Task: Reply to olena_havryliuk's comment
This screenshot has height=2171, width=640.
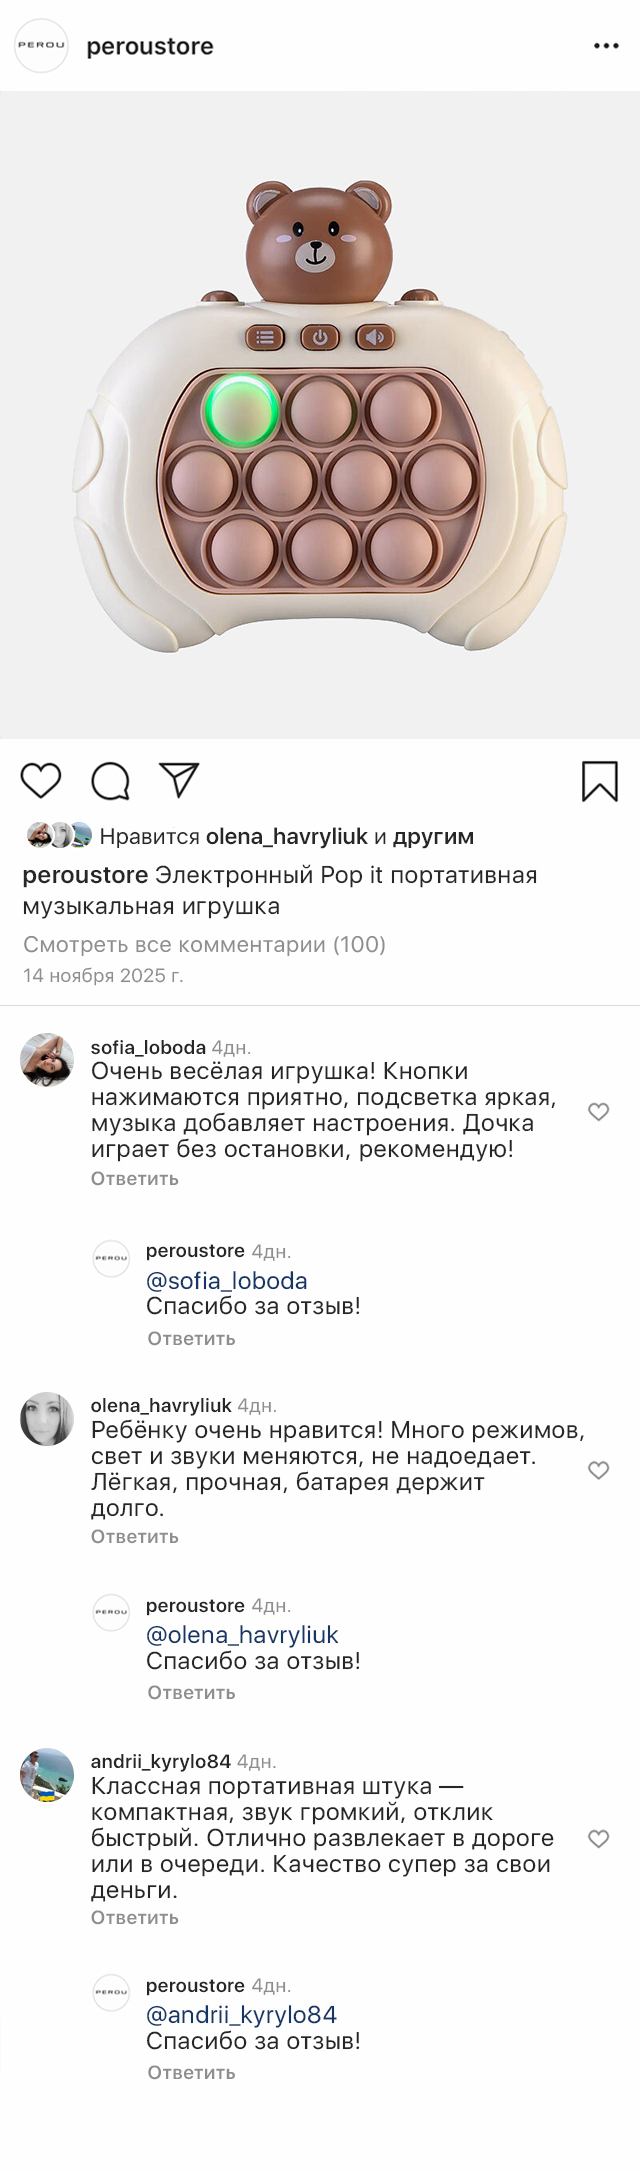Action: click(x=135, y=1536)
